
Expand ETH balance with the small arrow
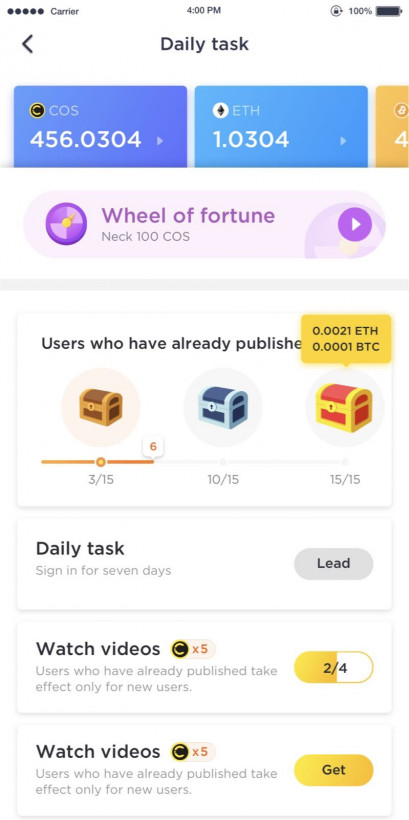point(343,141)
